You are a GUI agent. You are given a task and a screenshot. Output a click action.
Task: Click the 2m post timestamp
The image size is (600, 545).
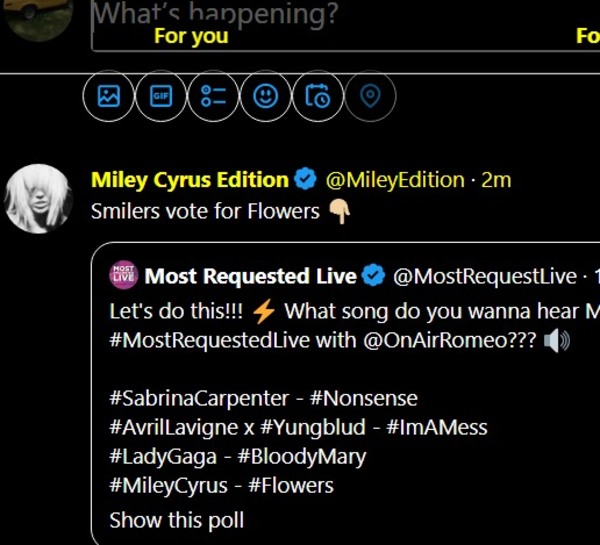496,180
